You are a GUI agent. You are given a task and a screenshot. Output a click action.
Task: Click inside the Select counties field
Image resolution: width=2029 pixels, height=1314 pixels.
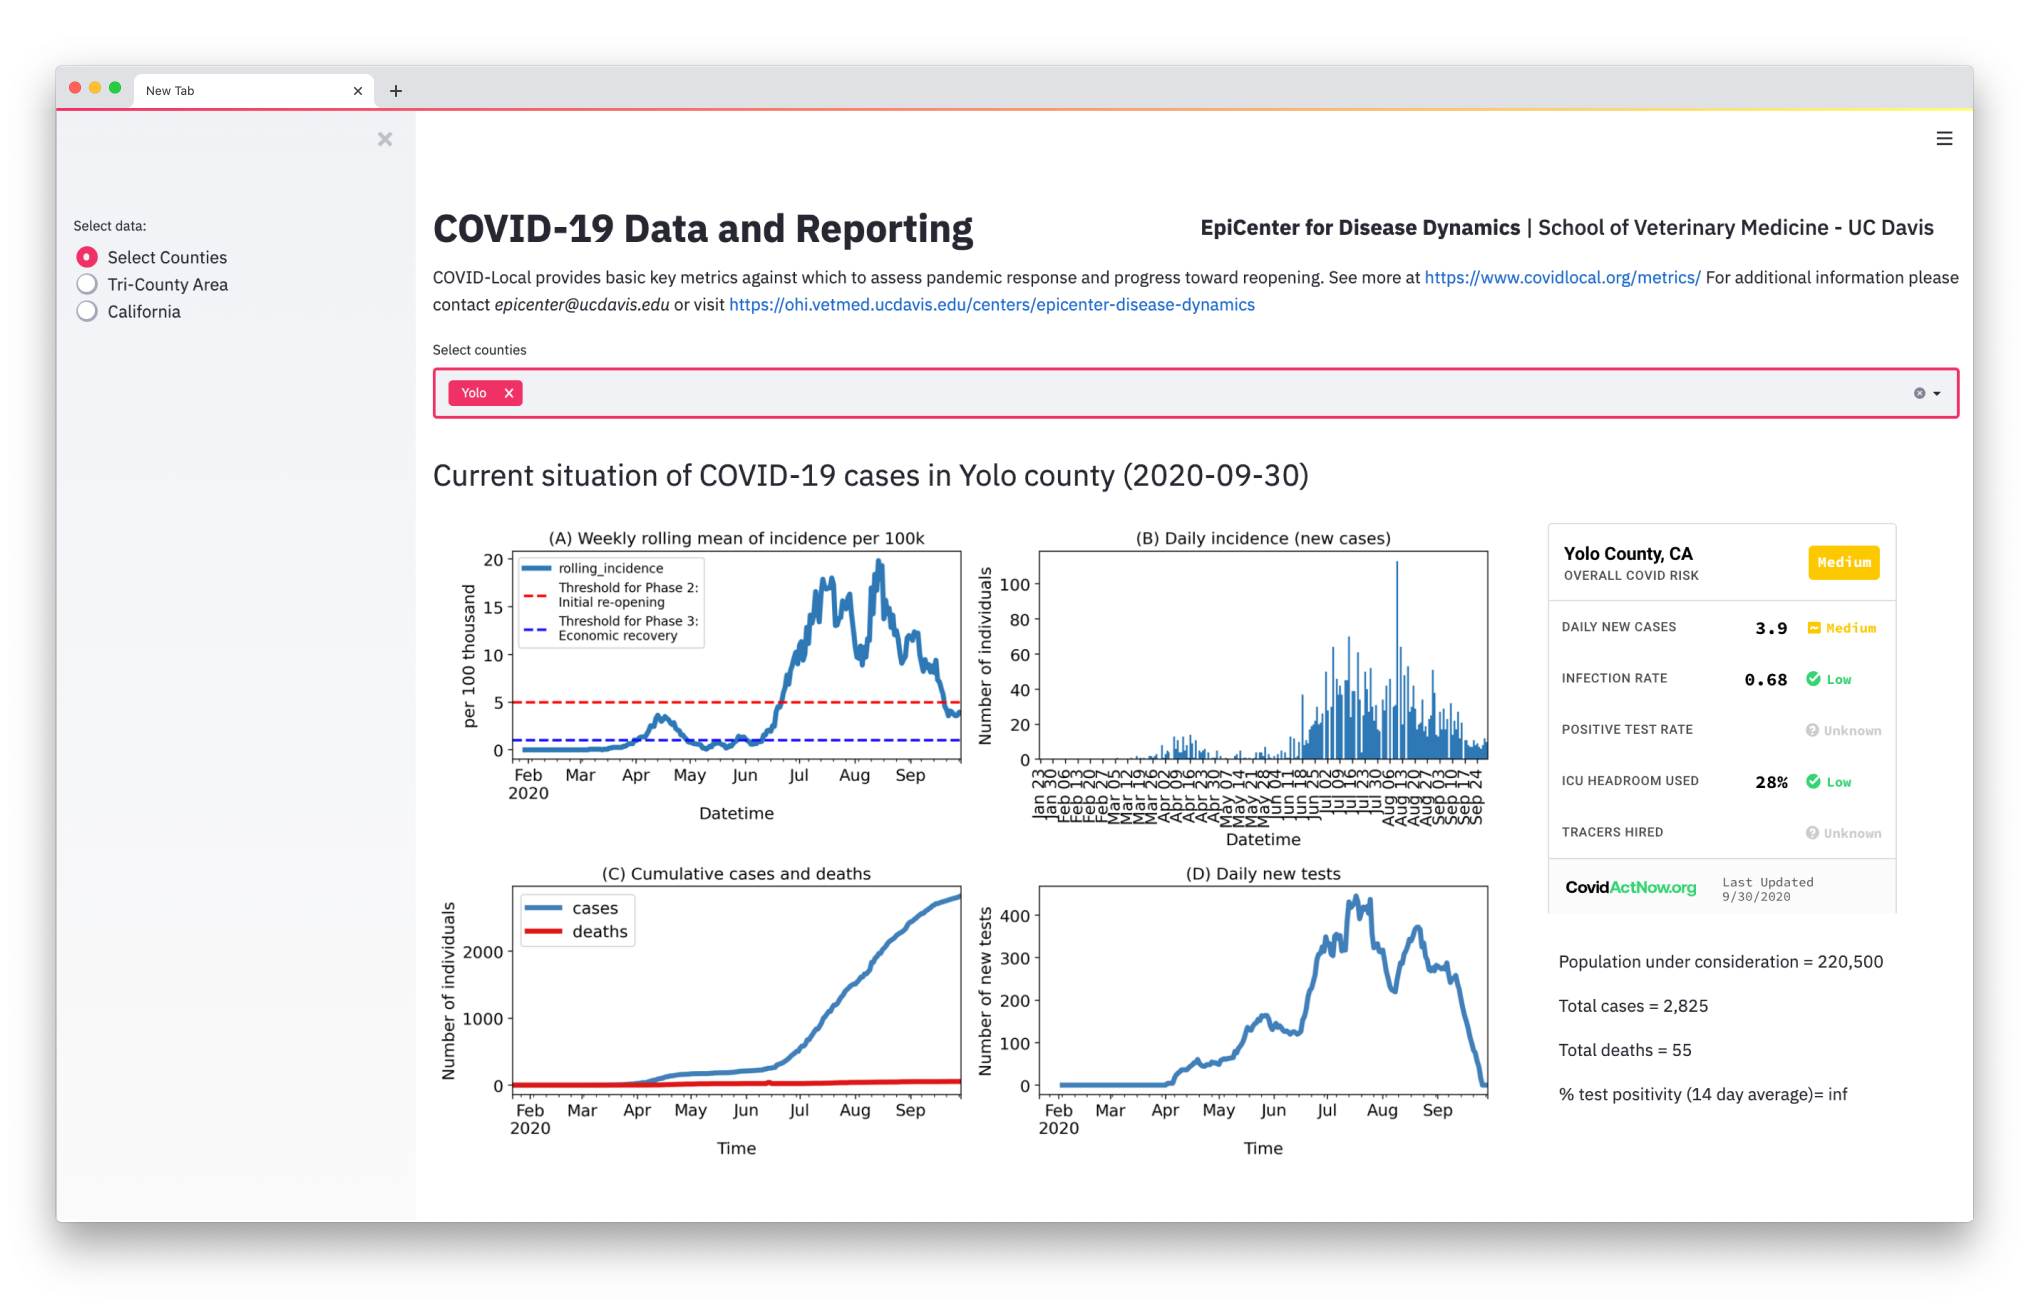(1200, 393)
